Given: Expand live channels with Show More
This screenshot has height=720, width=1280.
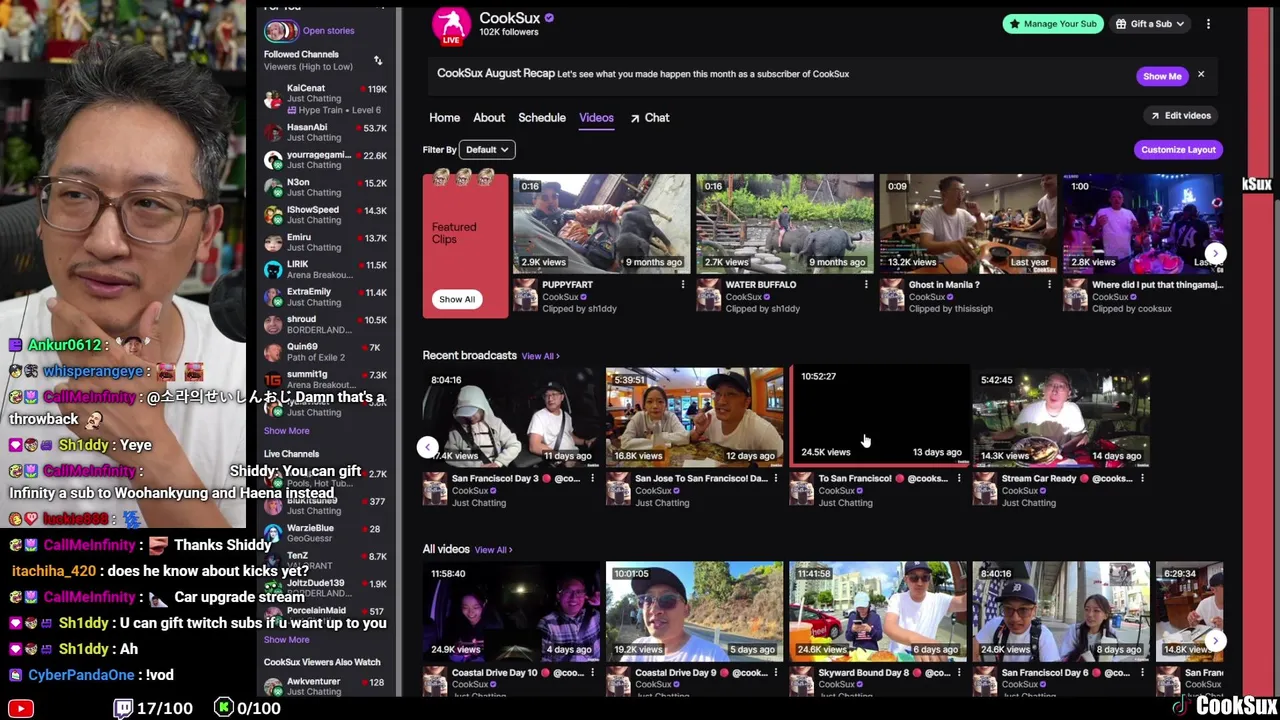Looking at the screenshot, I should click(286, 640).
